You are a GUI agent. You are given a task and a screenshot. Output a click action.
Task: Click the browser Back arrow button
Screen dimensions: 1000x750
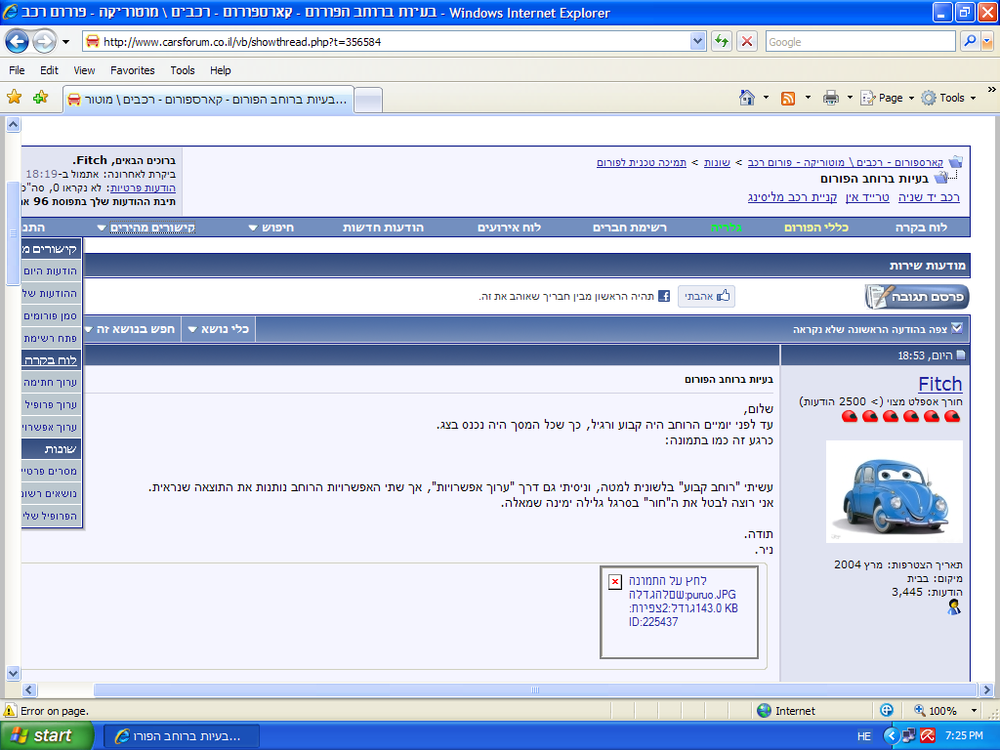[x=17, y=42]
